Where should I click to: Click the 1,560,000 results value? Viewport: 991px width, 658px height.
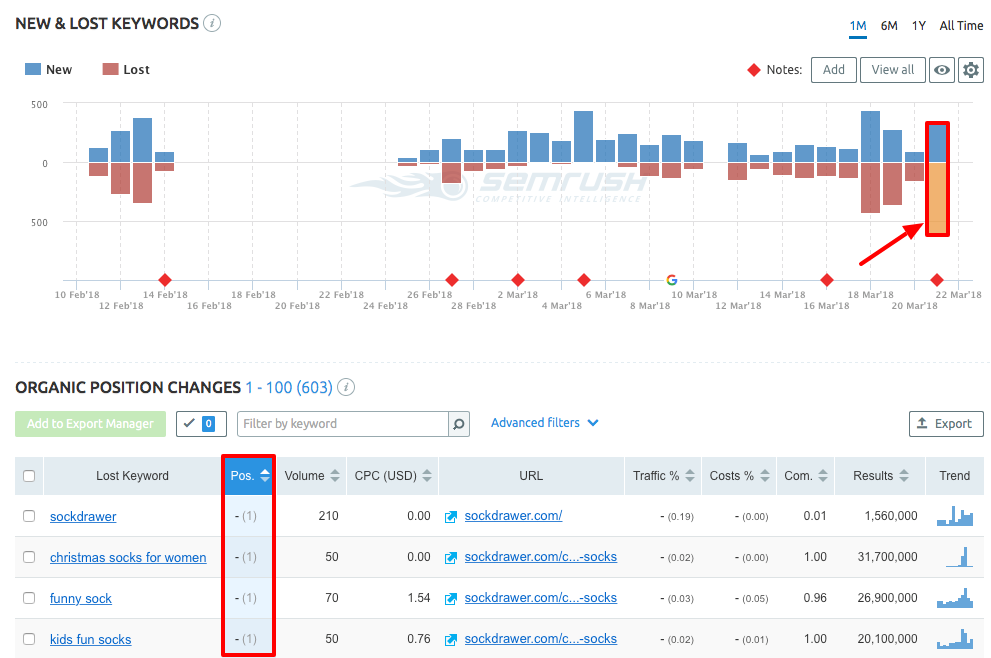[x=891, y=516]
